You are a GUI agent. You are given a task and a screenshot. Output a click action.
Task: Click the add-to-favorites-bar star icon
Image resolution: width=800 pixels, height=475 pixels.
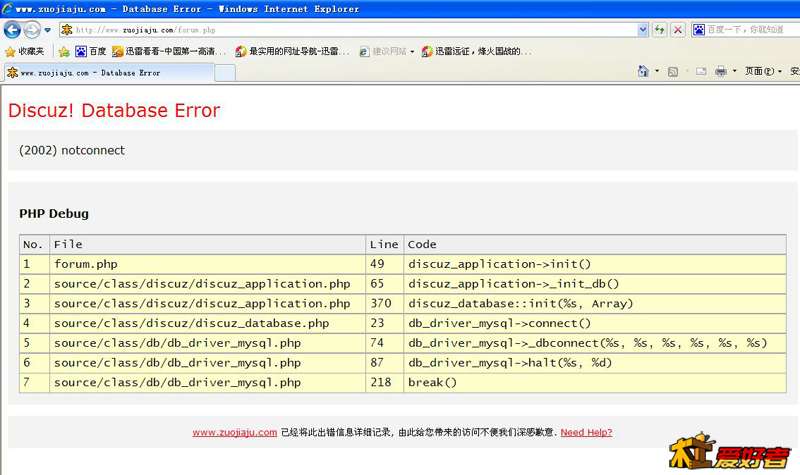[64, 52]
